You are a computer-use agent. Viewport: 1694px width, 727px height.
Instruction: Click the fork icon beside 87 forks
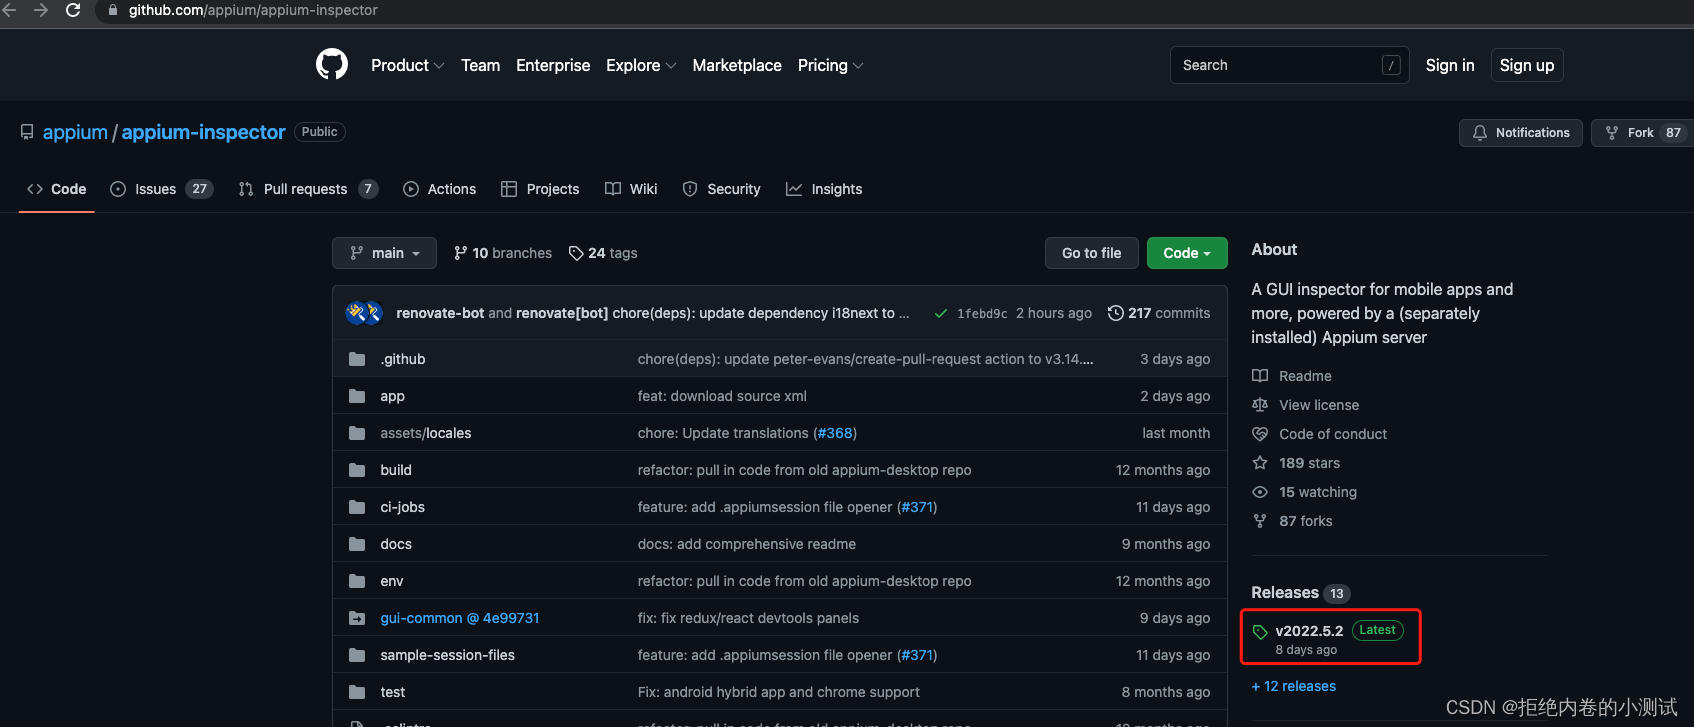1260,521
